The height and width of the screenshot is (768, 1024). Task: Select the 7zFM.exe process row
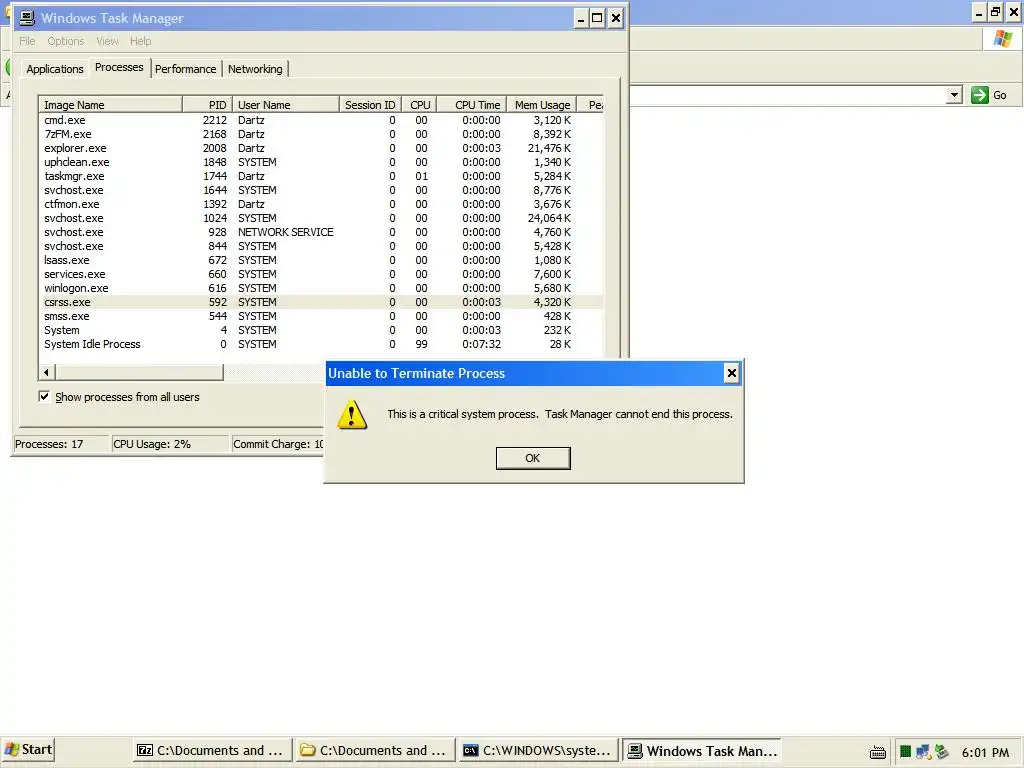coord(321,134)
